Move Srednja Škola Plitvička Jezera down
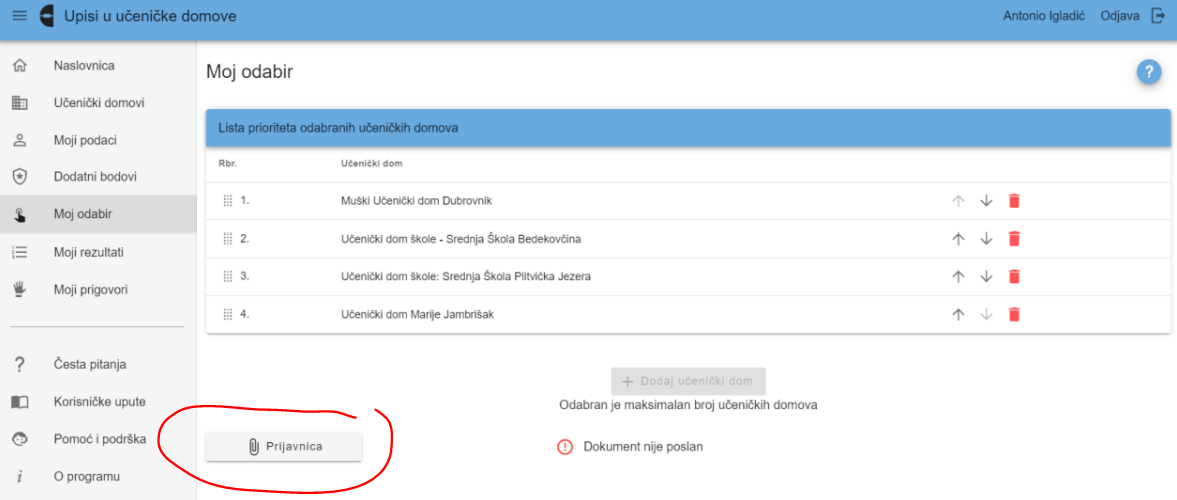This screenshot has height=500, width=1177. pos(986,276)
